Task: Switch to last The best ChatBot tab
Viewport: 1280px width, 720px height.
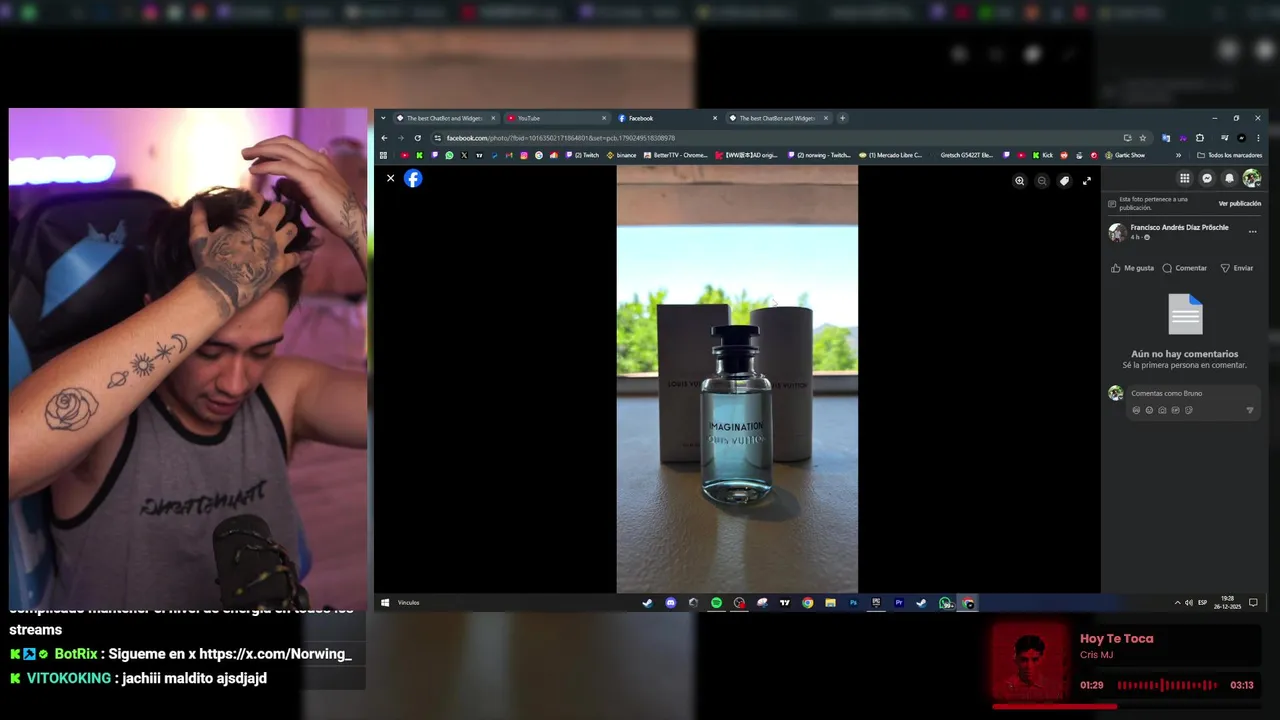Action: (779, 118)
